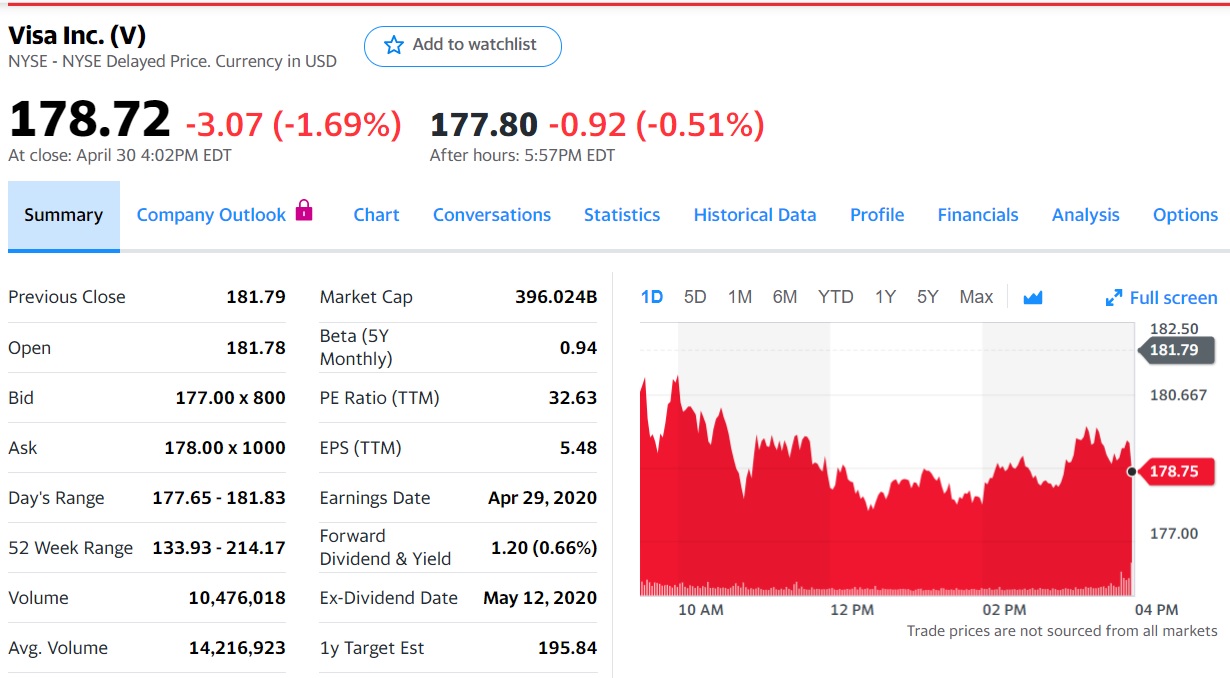
Task: Open the Options tab
Action: click(1185, 214)
